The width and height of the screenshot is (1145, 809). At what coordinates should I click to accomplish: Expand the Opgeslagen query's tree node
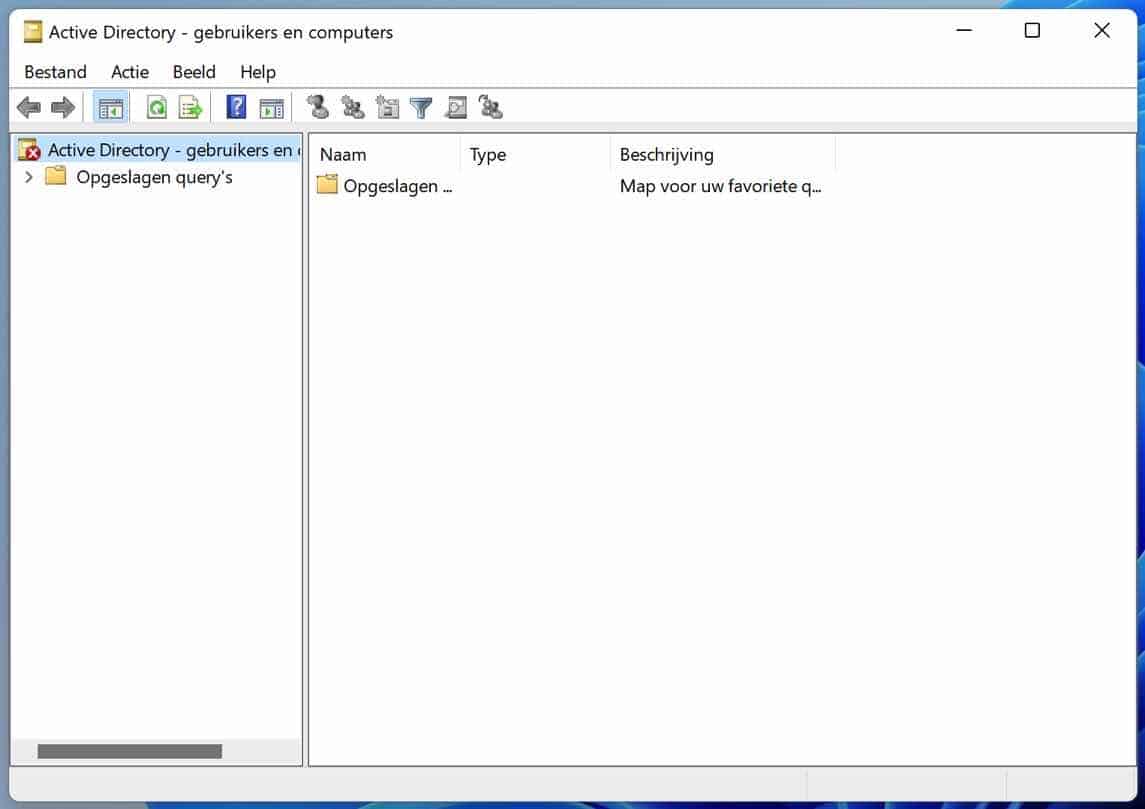pyautogui.click(x=27, y=176)
